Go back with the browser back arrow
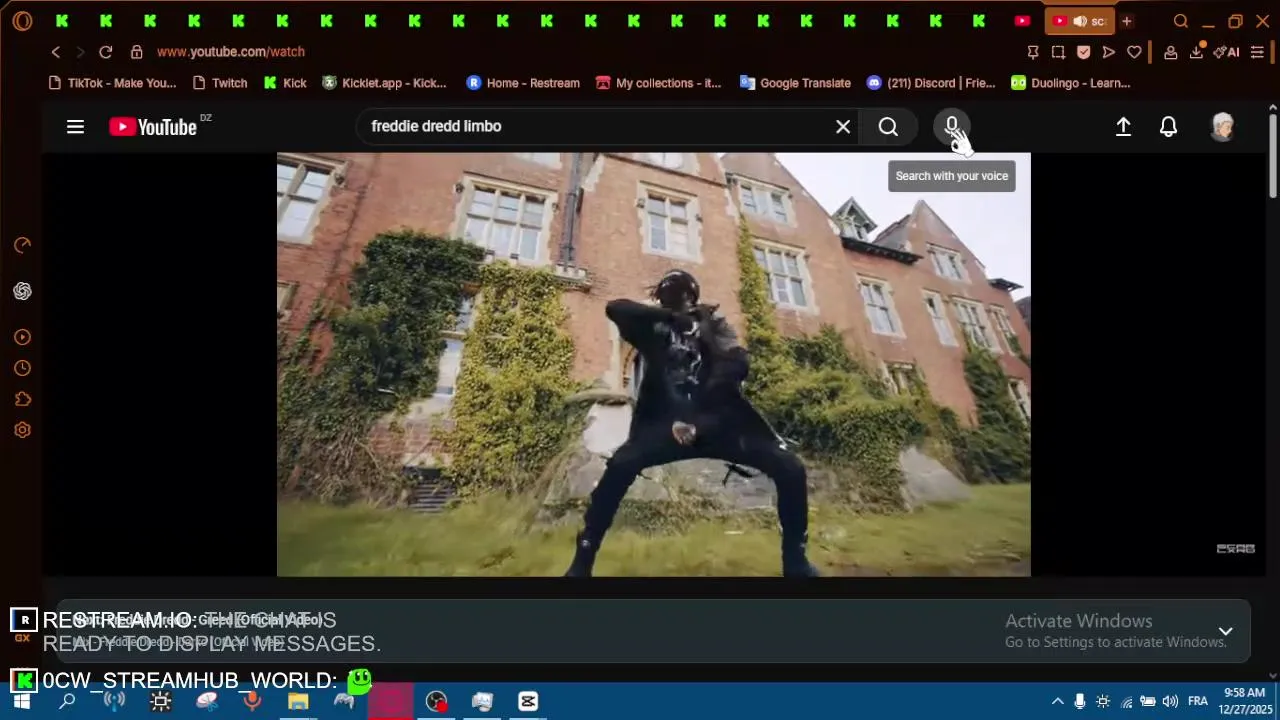Image resolution: width=1280 pixels, height=720 pixels. click(56, 52)
